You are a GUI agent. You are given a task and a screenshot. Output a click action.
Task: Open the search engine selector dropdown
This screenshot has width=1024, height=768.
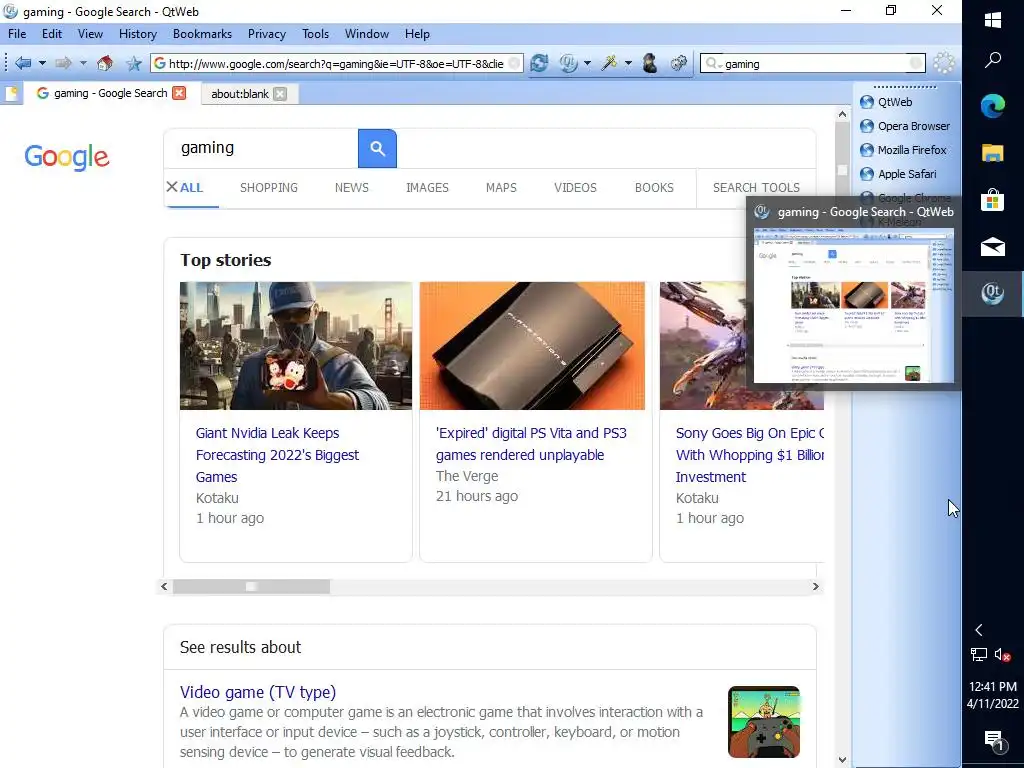point(712,64)
